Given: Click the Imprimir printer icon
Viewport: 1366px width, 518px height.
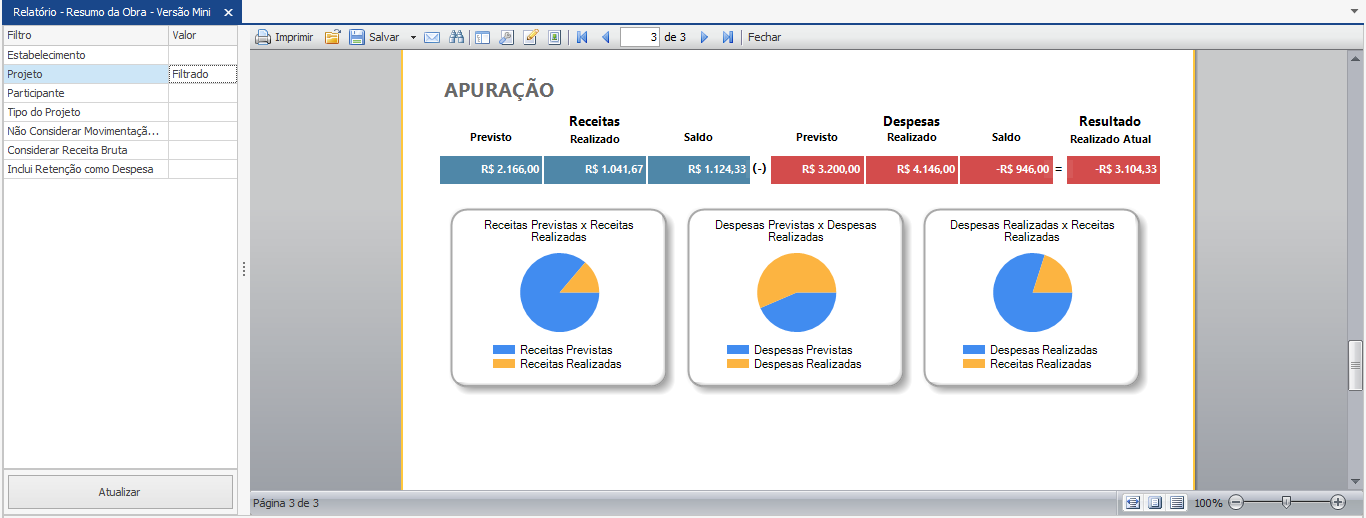Looking at the screenshot, I should coord(263,37).
